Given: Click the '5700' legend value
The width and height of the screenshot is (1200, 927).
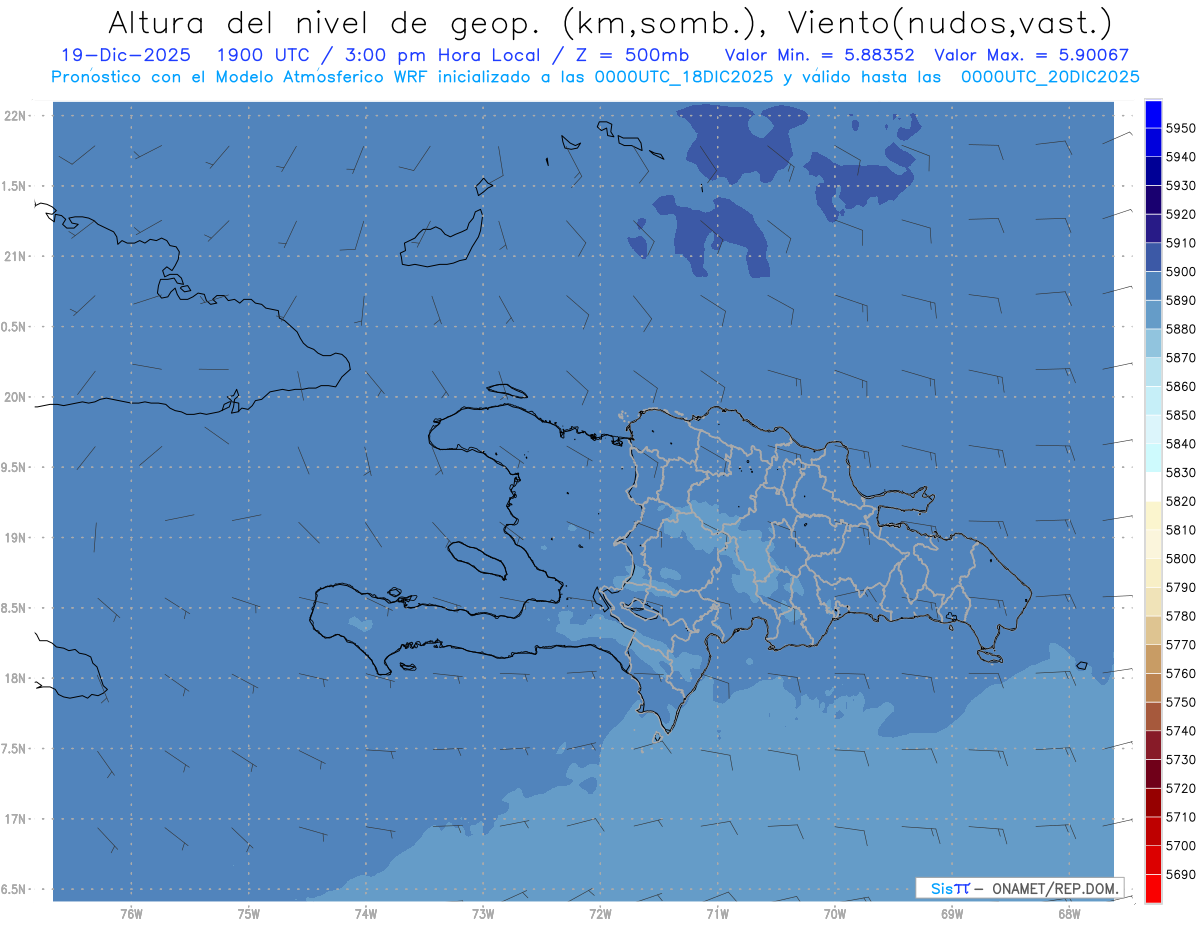Looking at the screenshot, I should click(1180, 846).
